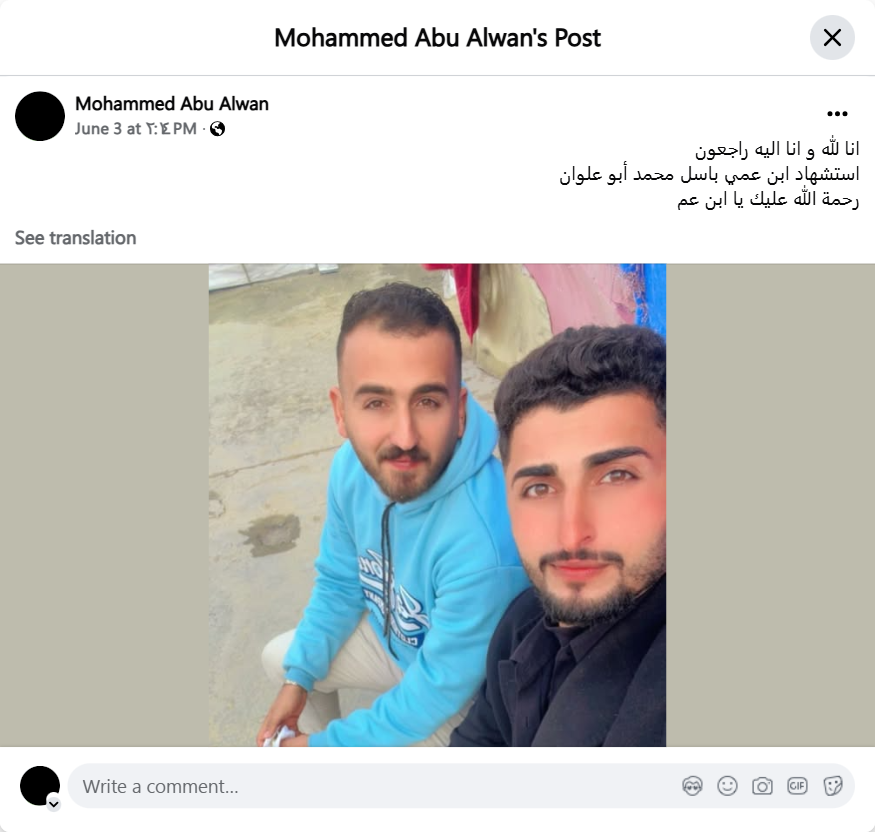Click the author's black profile picture
Viewport: 875px width, 832px height.
point(40,116)
